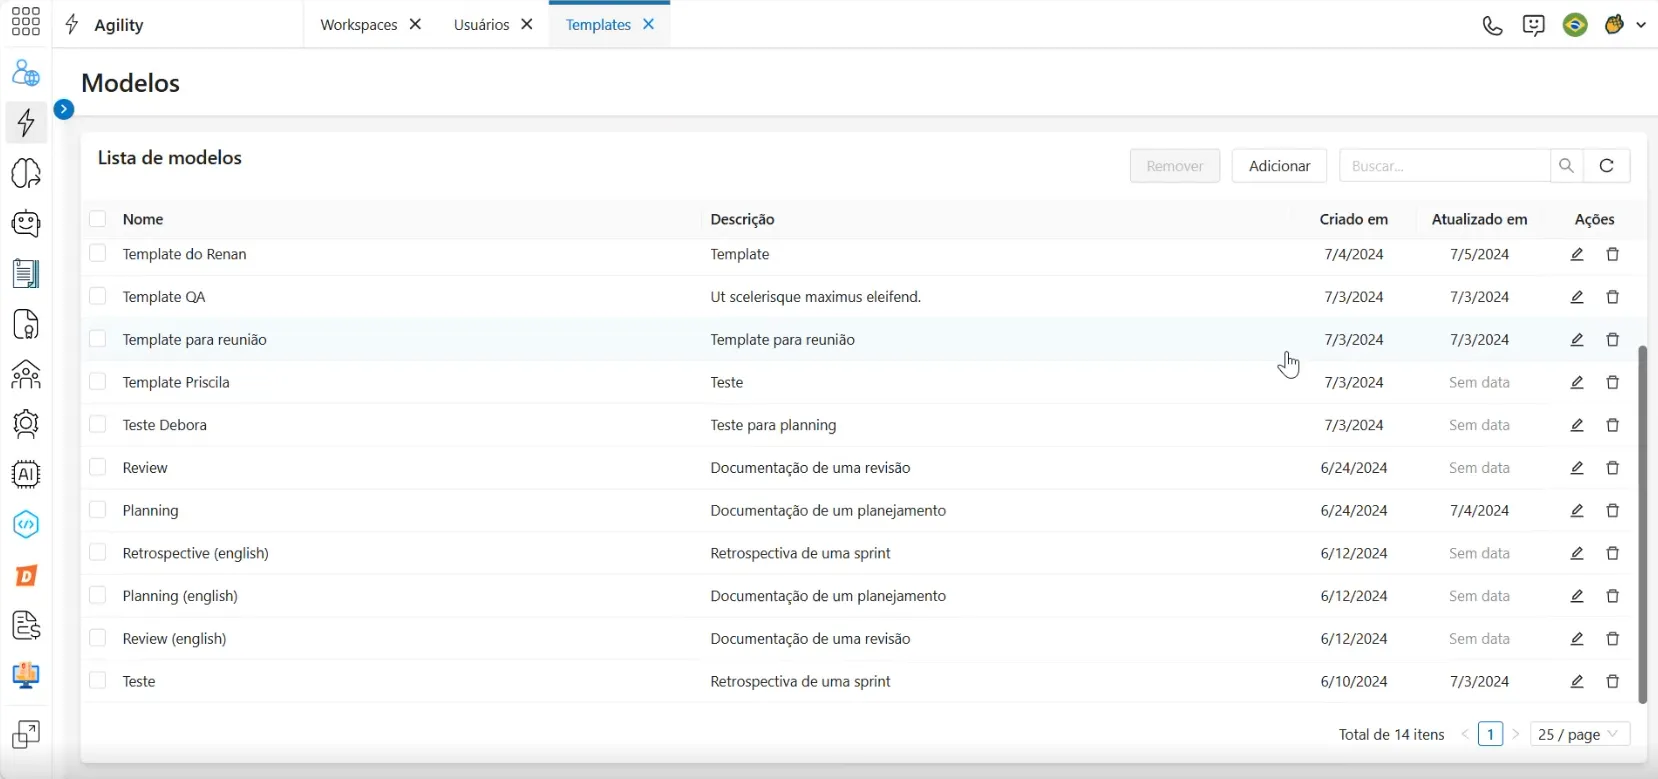
Task: Switch to the Workspaces tab
Action: point(359,25)
